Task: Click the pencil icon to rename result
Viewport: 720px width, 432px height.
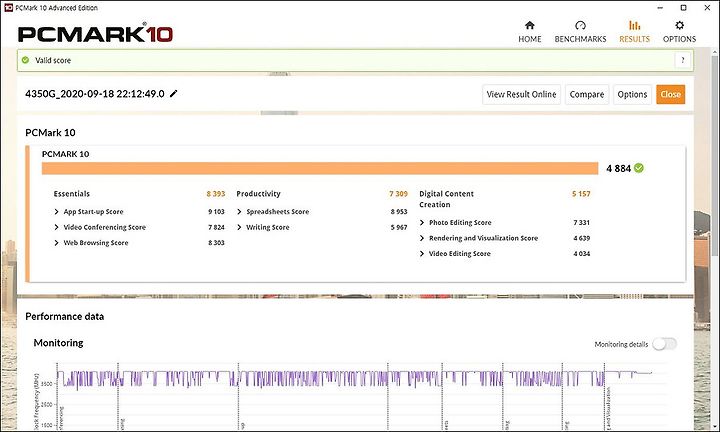Action: (174, 94)
